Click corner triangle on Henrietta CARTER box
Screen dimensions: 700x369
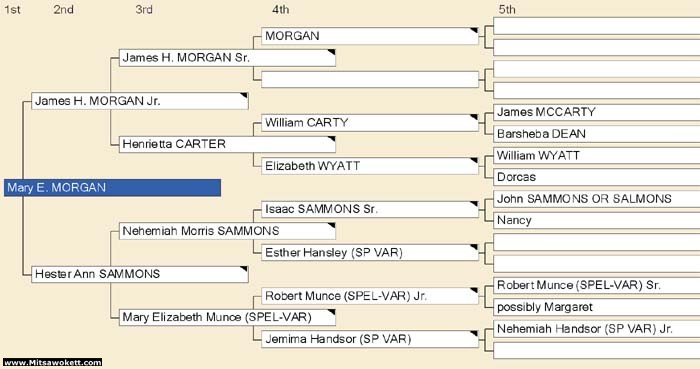pyautogui.click(x=332, y=139)
